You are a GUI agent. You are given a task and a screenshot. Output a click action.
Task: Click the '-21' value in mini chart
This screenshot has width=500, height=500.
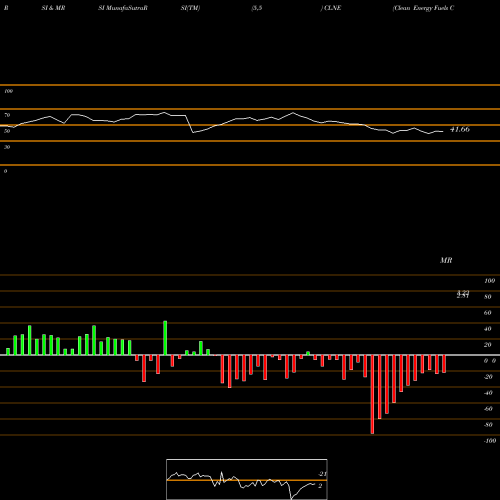pos(323,474)
